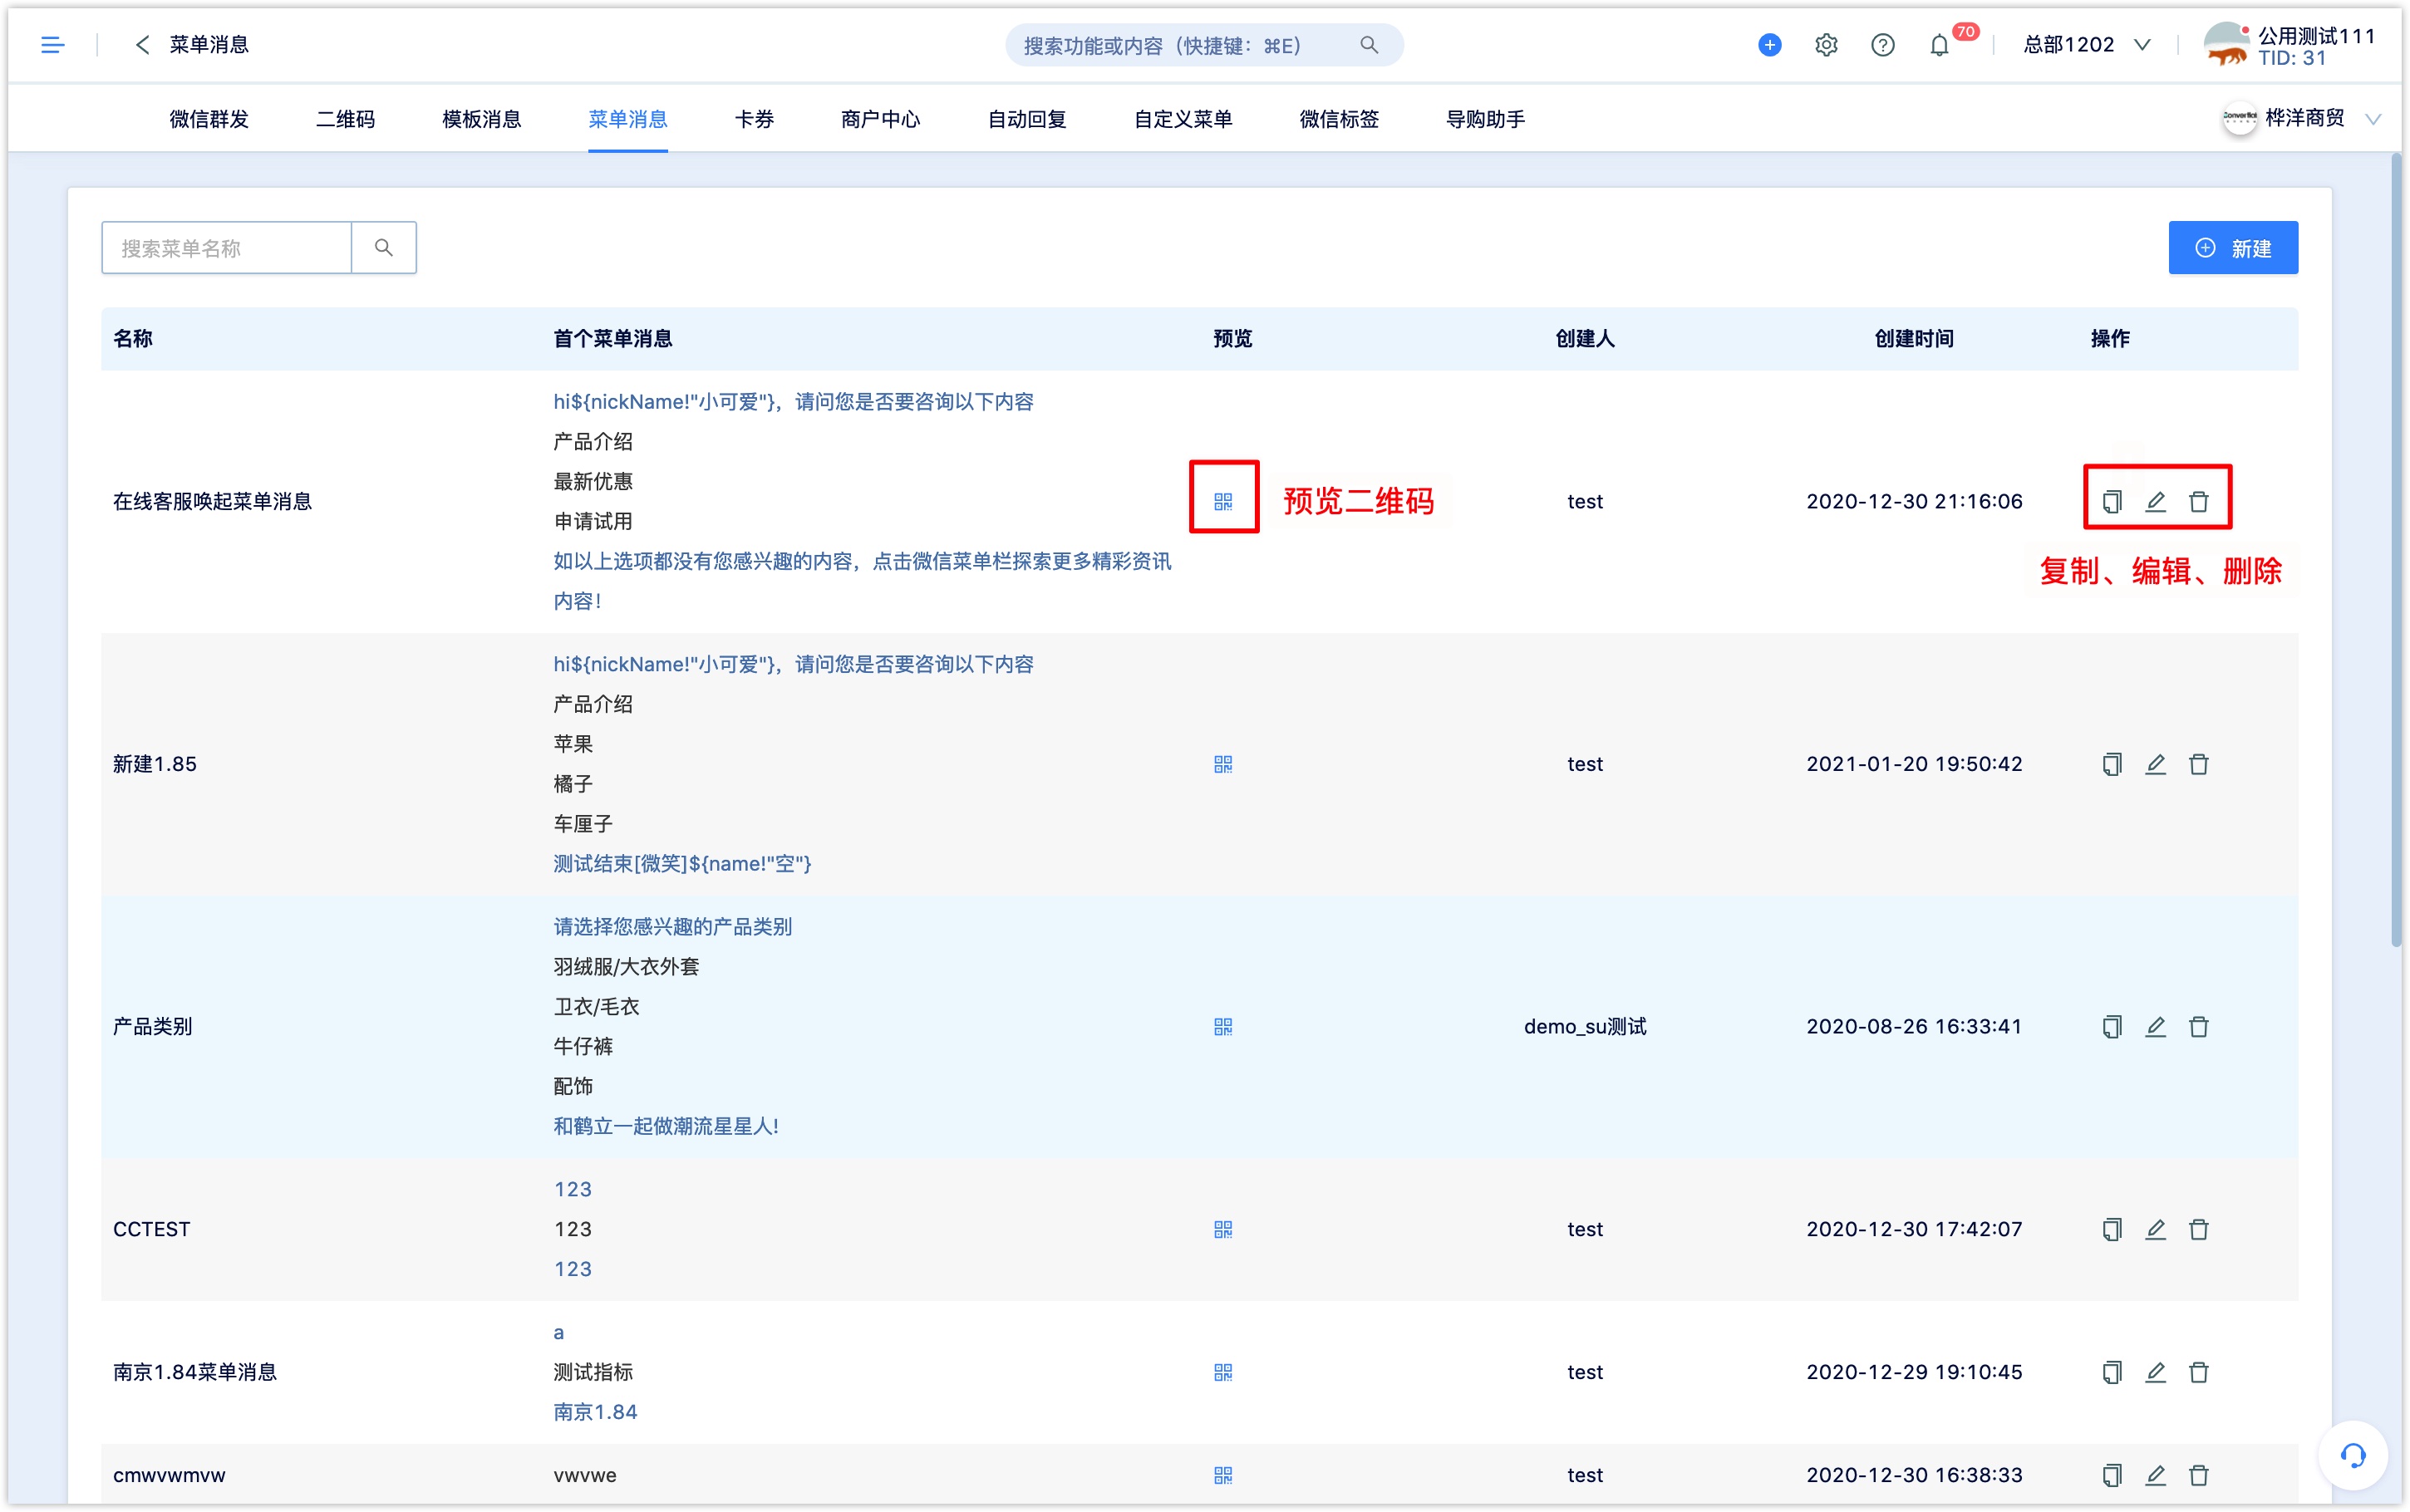Copy the 新建1.85 menu message
The height and width of the screenshot is (1512, 2410).
point(2111,764)
